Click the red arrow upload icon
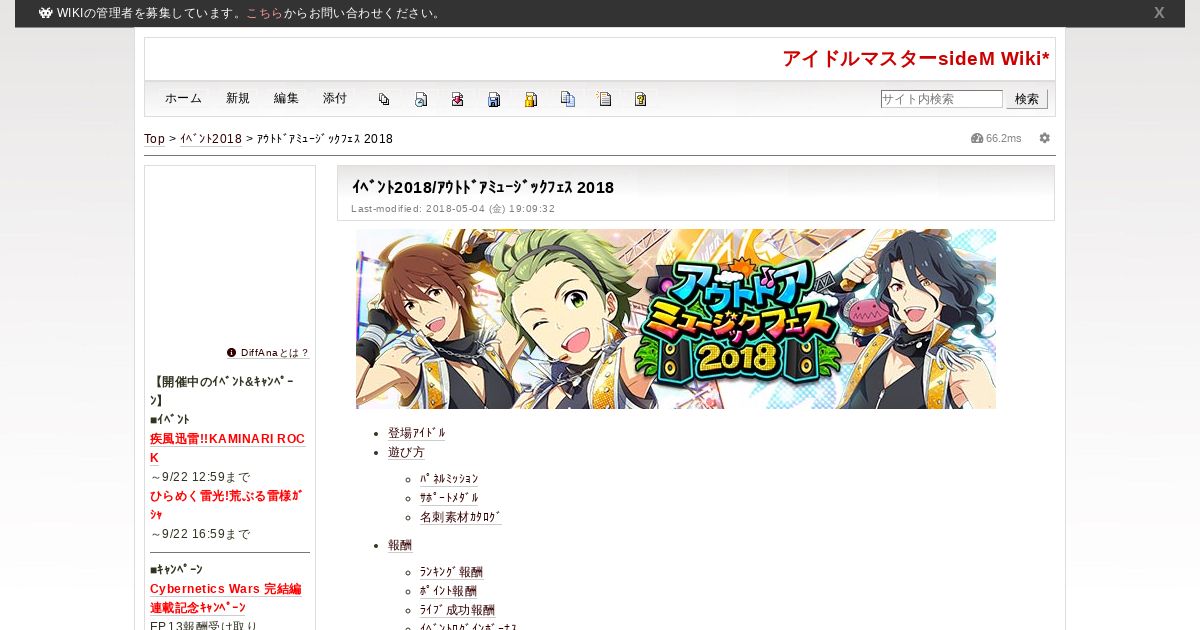 pyautogui.click(x=457, y=99)
